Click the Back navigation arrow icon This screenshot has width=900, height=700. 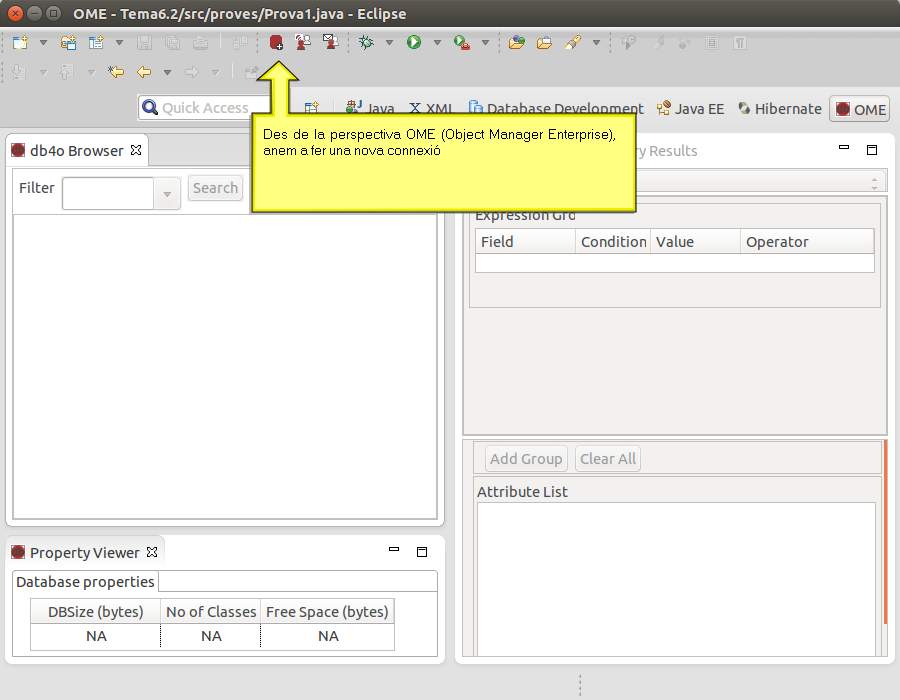point(144,72)
